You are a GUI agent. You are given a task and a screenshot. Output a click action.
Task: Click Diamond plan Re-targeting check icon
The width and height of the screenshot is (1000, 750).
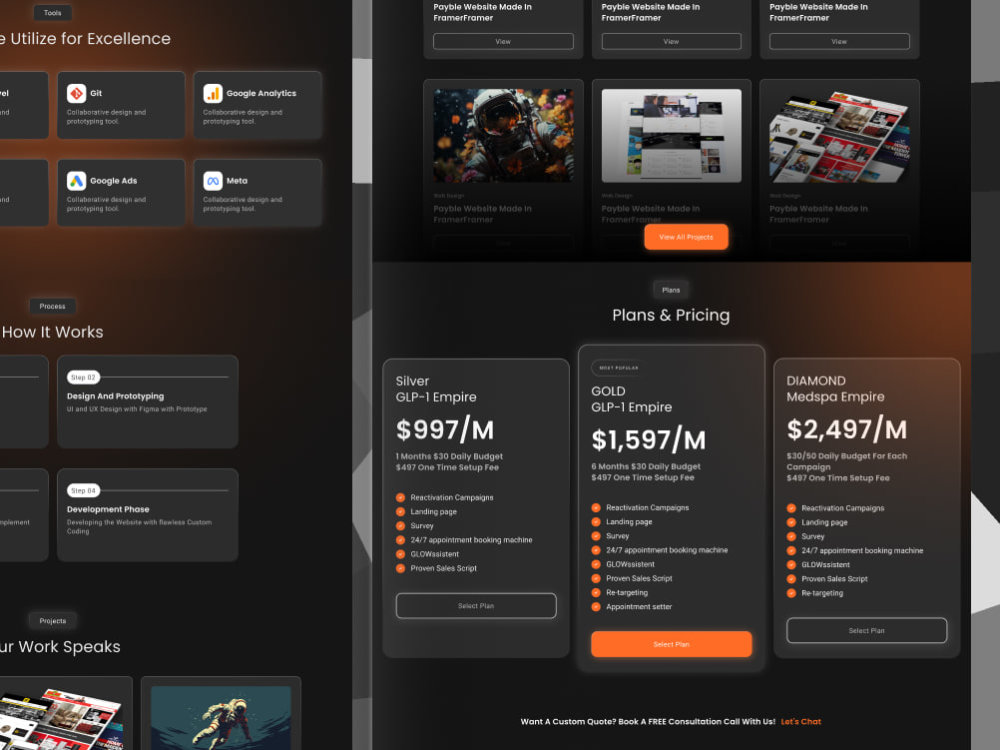[791, 593]
